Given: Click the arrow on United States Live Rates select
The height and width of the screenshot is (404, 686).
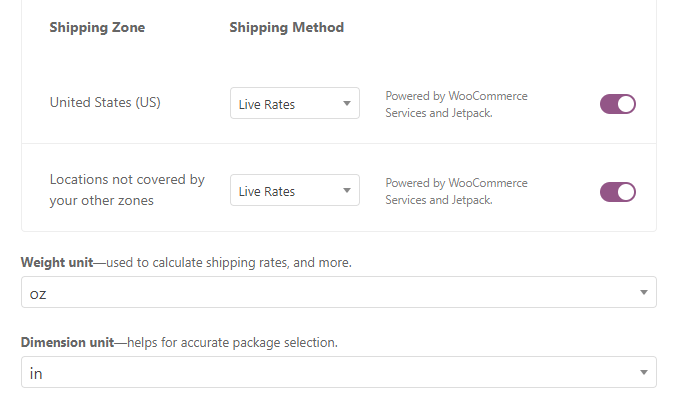Looking at the screenshot, I should click(346, 103).
